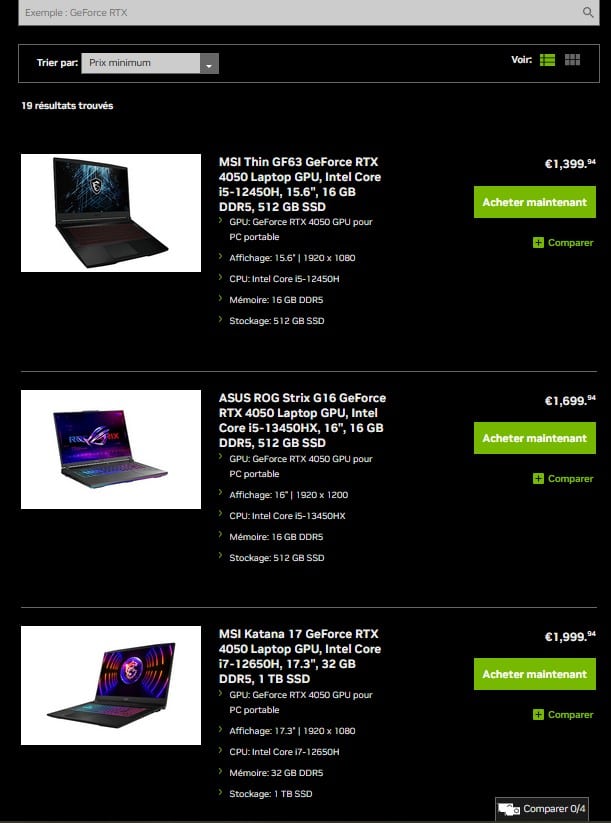This screenshot has height=823, width=611.
Task: Click plus icon next to MSI Katana 17 Comparer
Action: [x=538, y=714]
